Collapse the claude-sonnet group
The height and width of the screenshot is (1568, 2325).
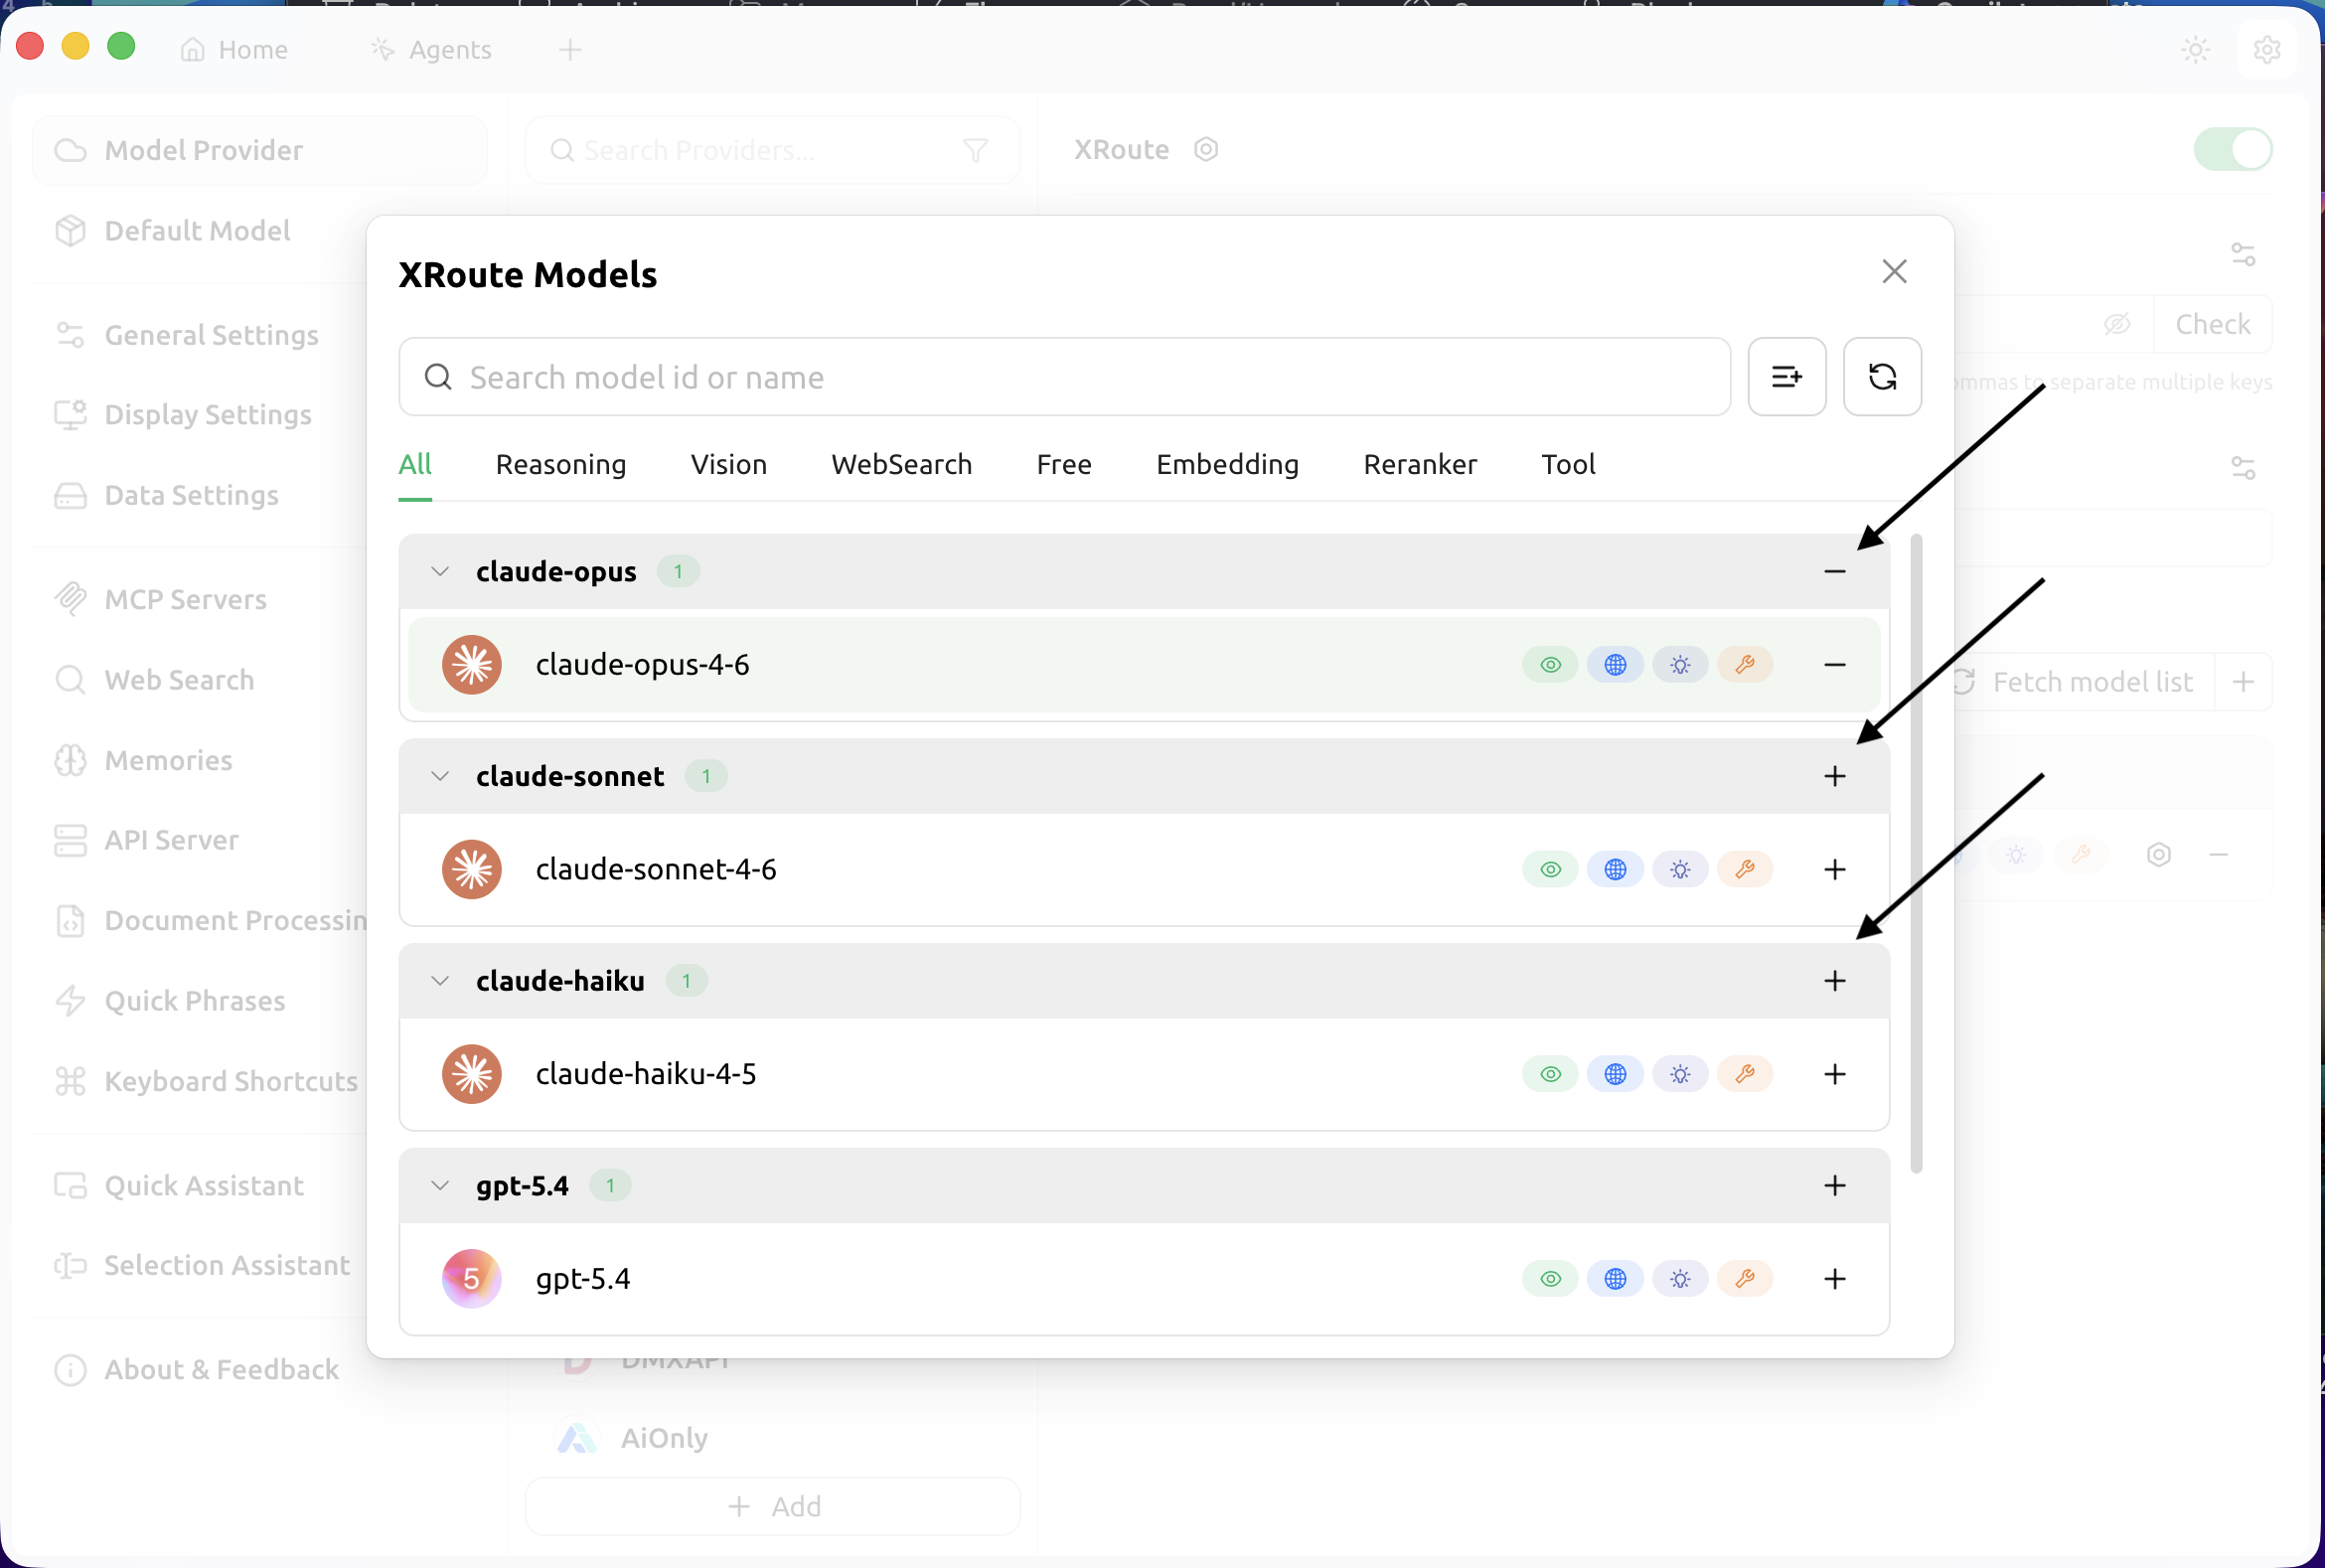[x=440, y=776]
